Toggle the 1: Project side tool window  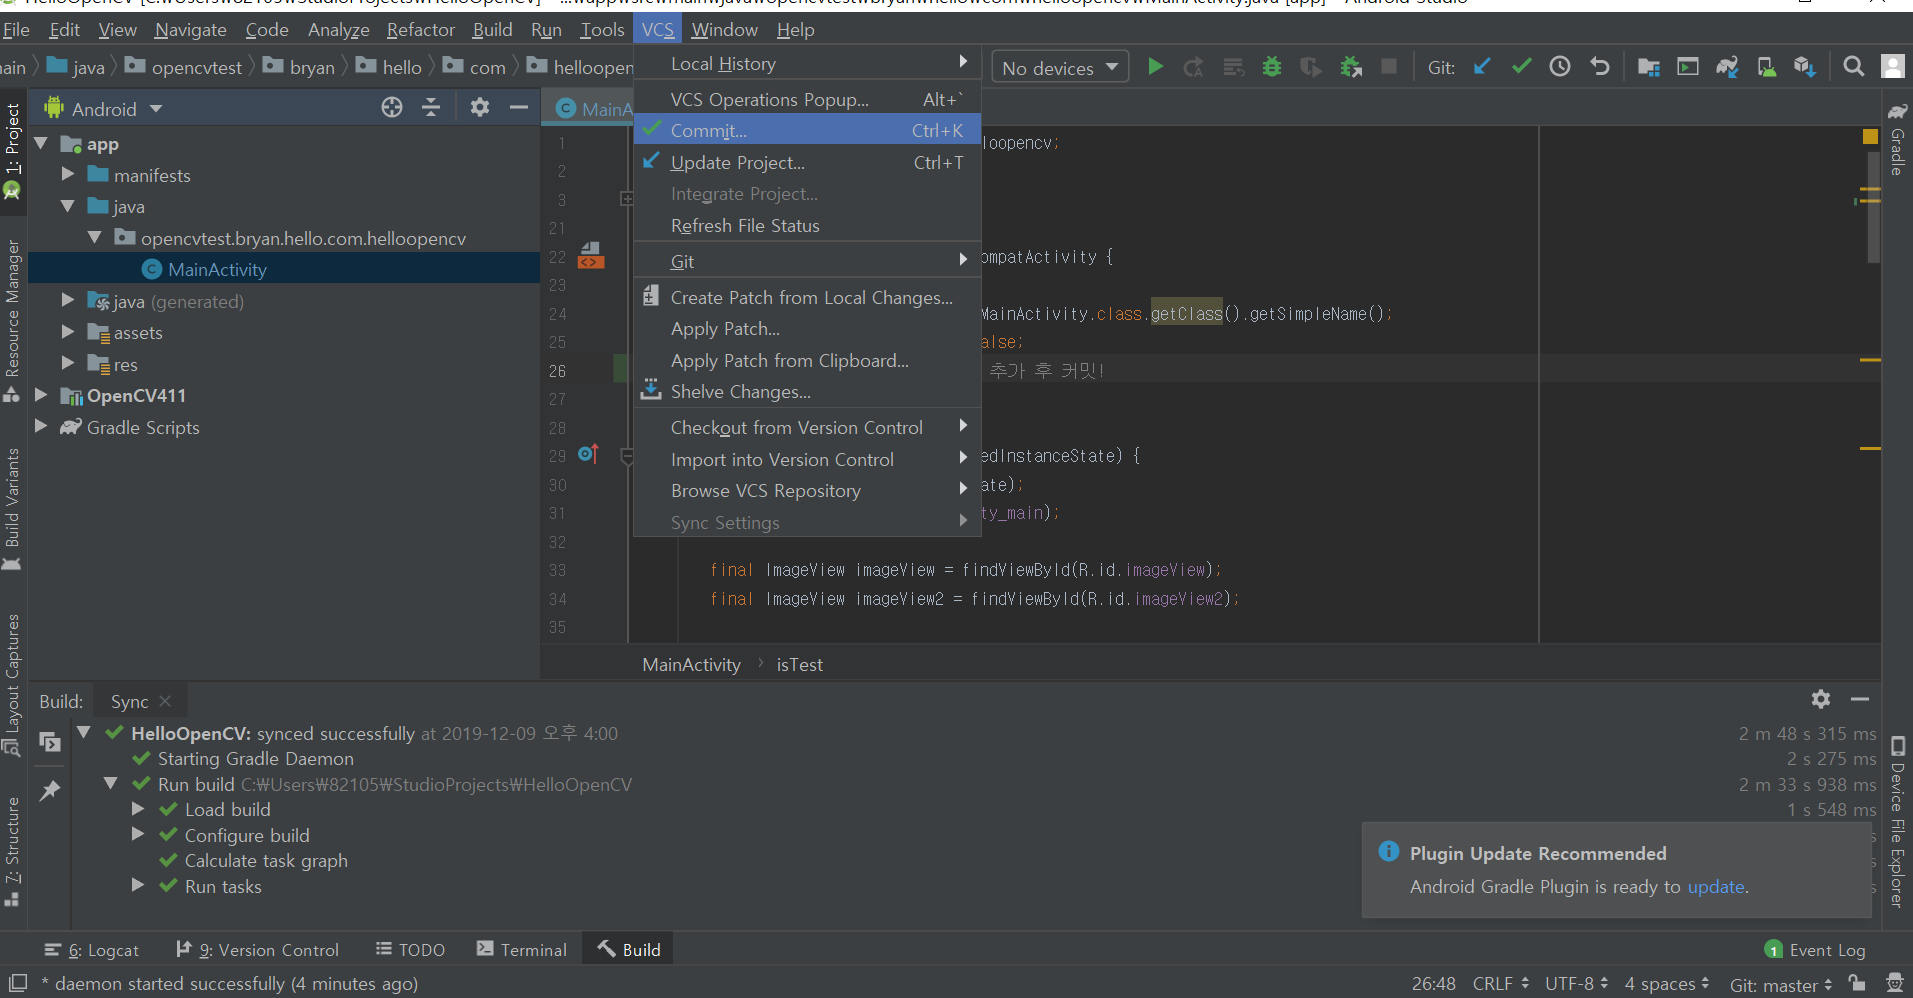12,150
